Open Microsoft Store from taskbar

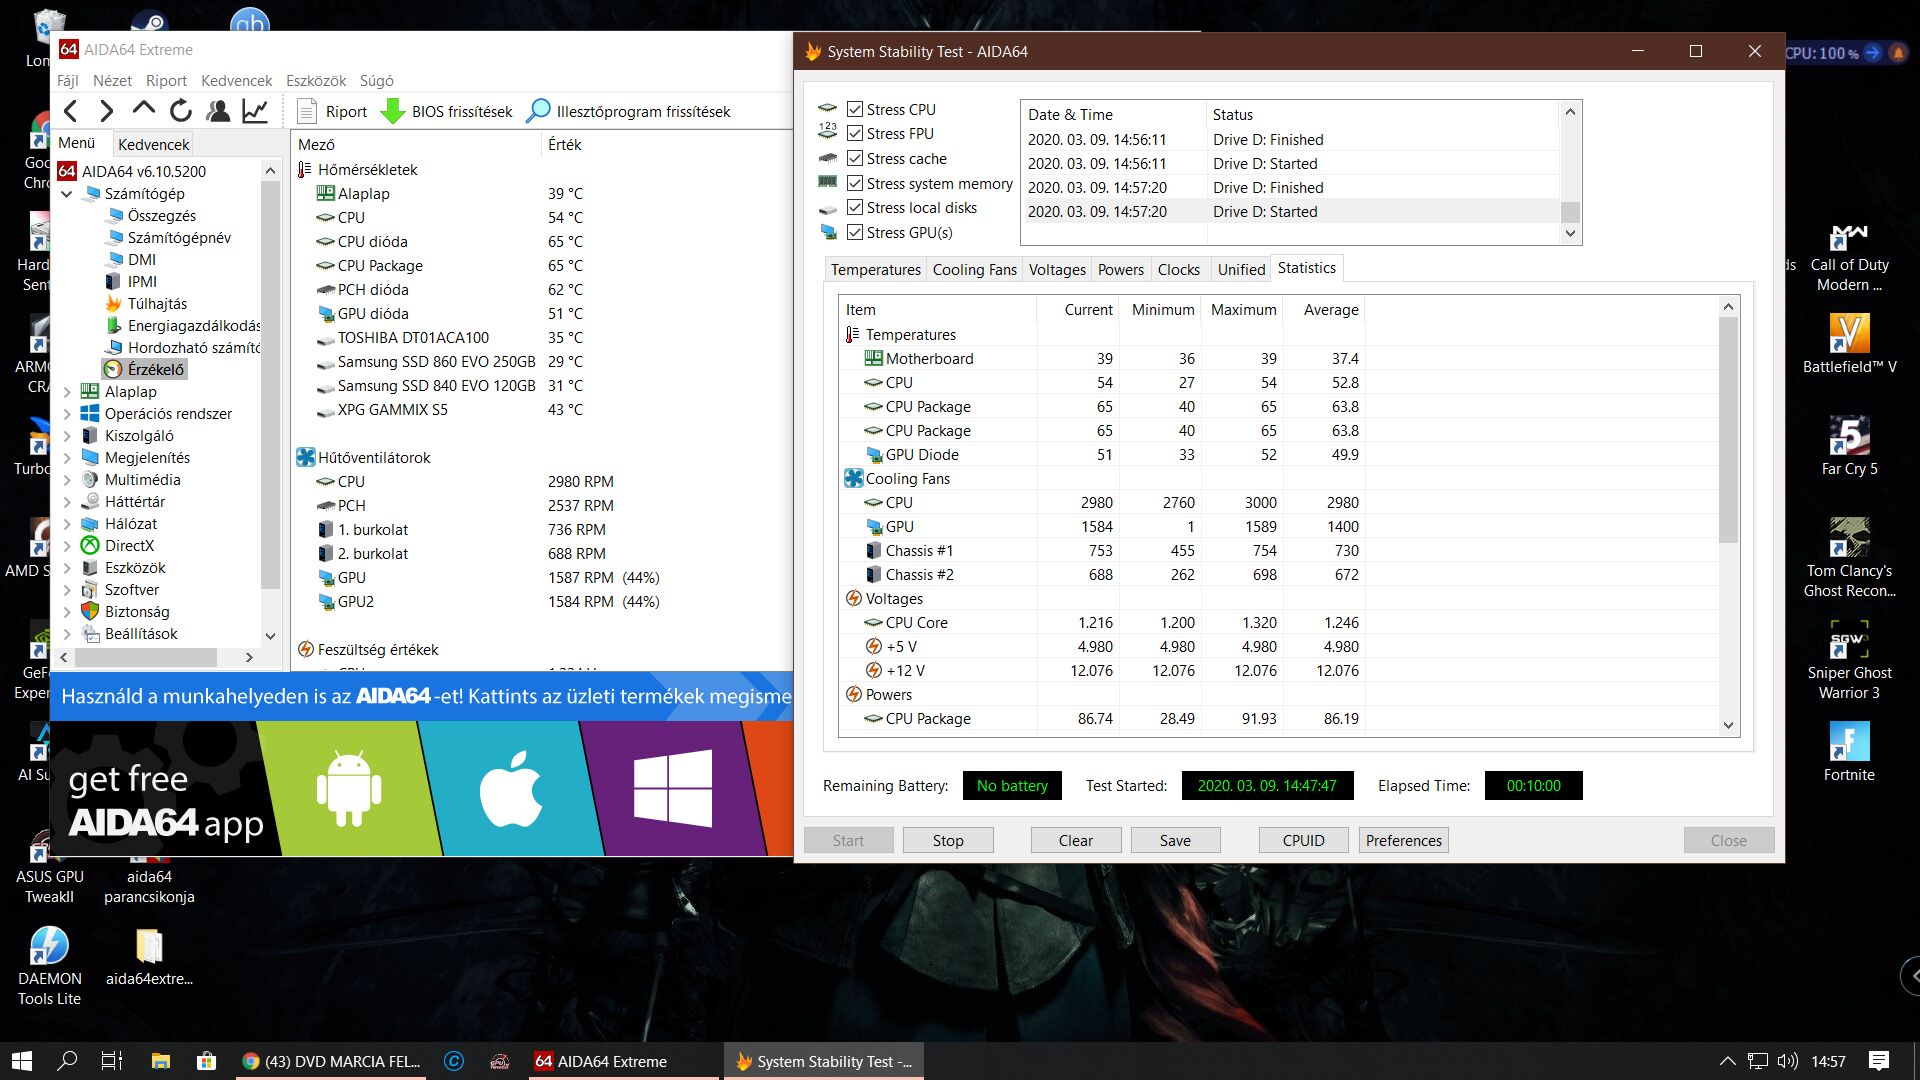[x=206, y=1061]
